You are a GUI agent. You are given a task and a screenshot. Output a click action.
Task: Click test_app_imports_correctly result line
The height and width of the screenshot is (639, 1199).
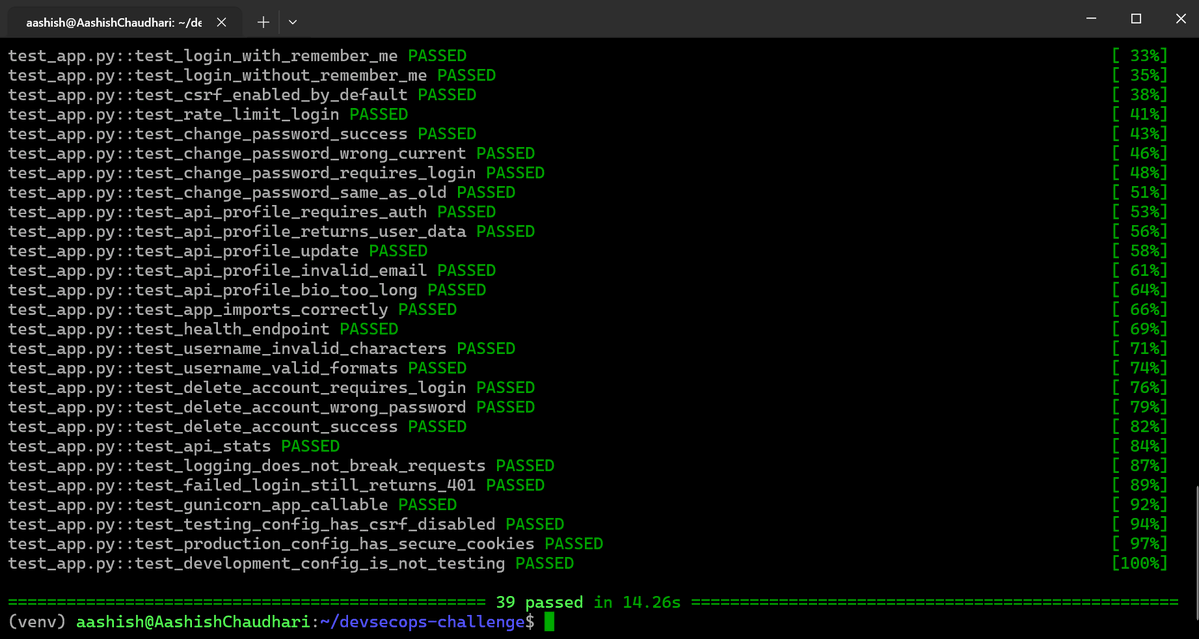click(232, 310)
